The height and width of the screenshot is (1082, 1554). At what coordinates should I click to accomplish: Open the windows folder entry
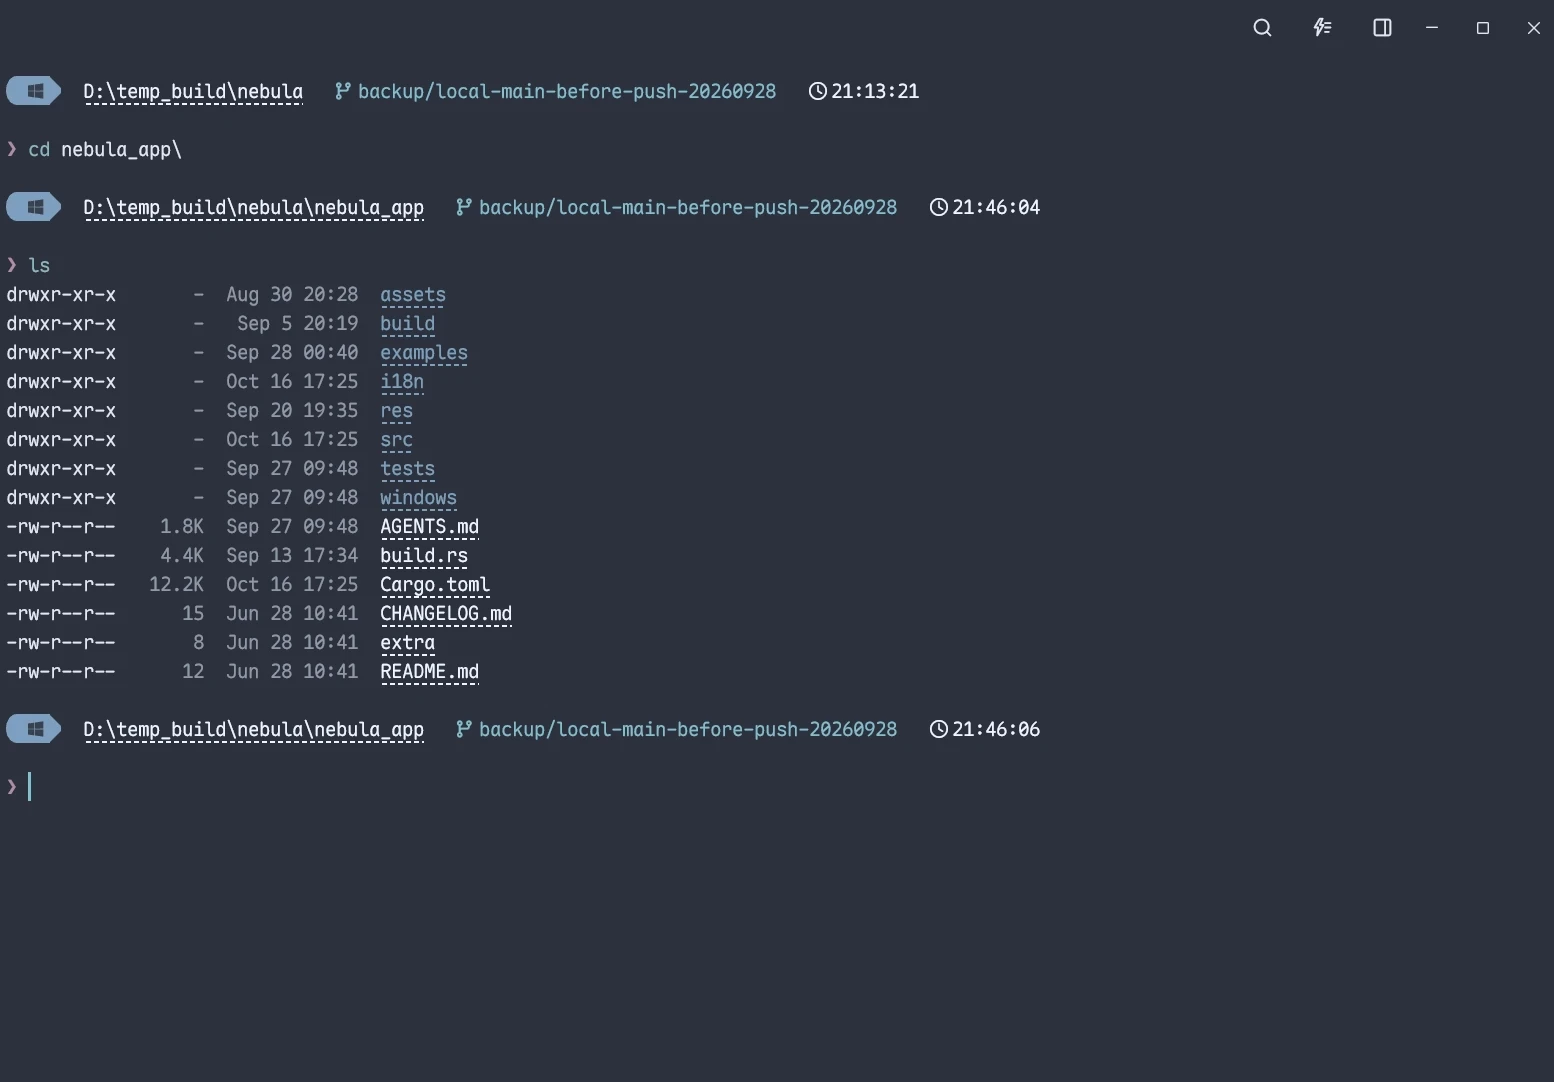point(418,498)
